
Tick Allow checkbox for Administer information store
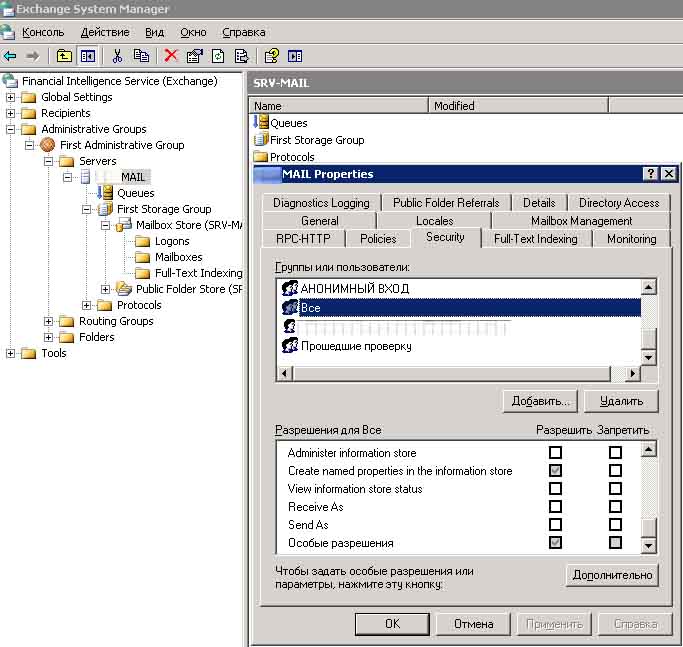pyautogui.click(x=555, y=453)
